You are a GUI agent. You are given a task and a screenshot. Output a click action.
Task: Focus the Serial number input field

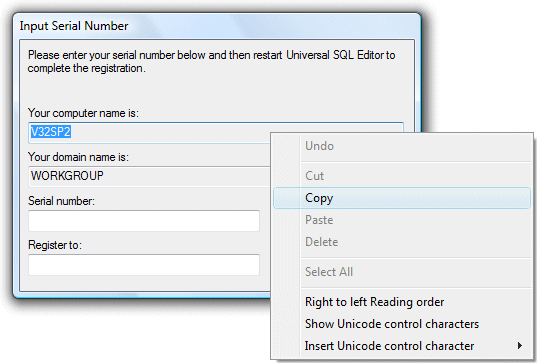[x=144, y=221]
